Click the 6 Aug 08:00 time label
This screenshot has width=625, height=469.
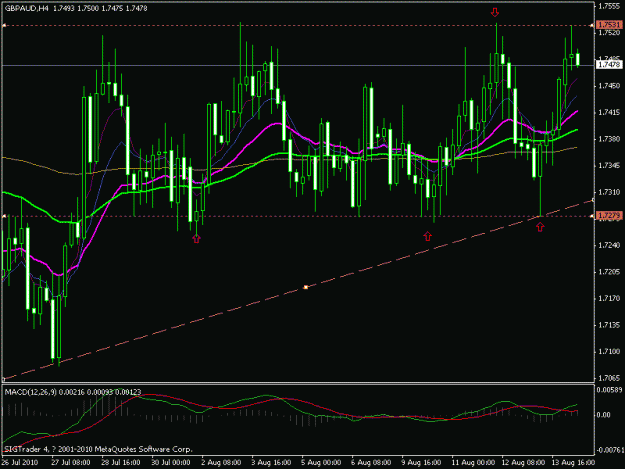pyautogui.click(x=371, y=462)
